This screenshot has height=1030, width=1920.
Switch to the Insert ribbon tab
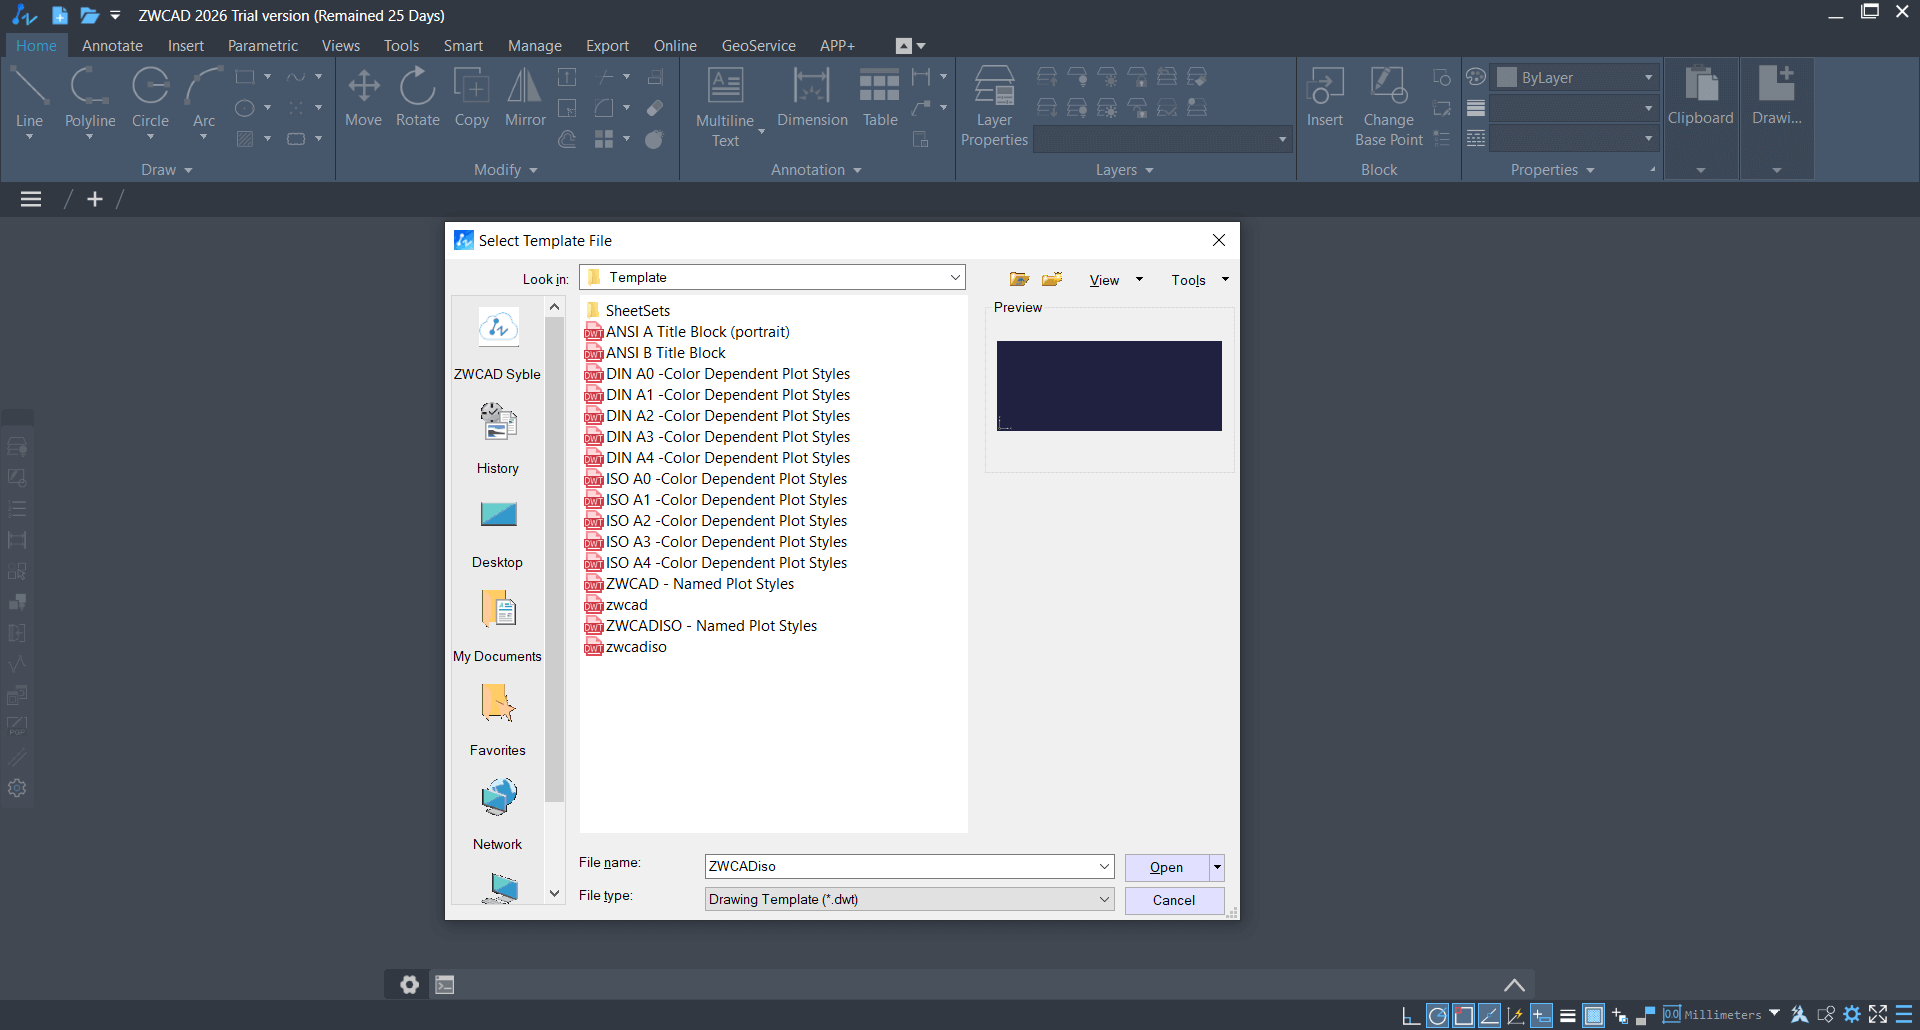click(x=185, y=46)
